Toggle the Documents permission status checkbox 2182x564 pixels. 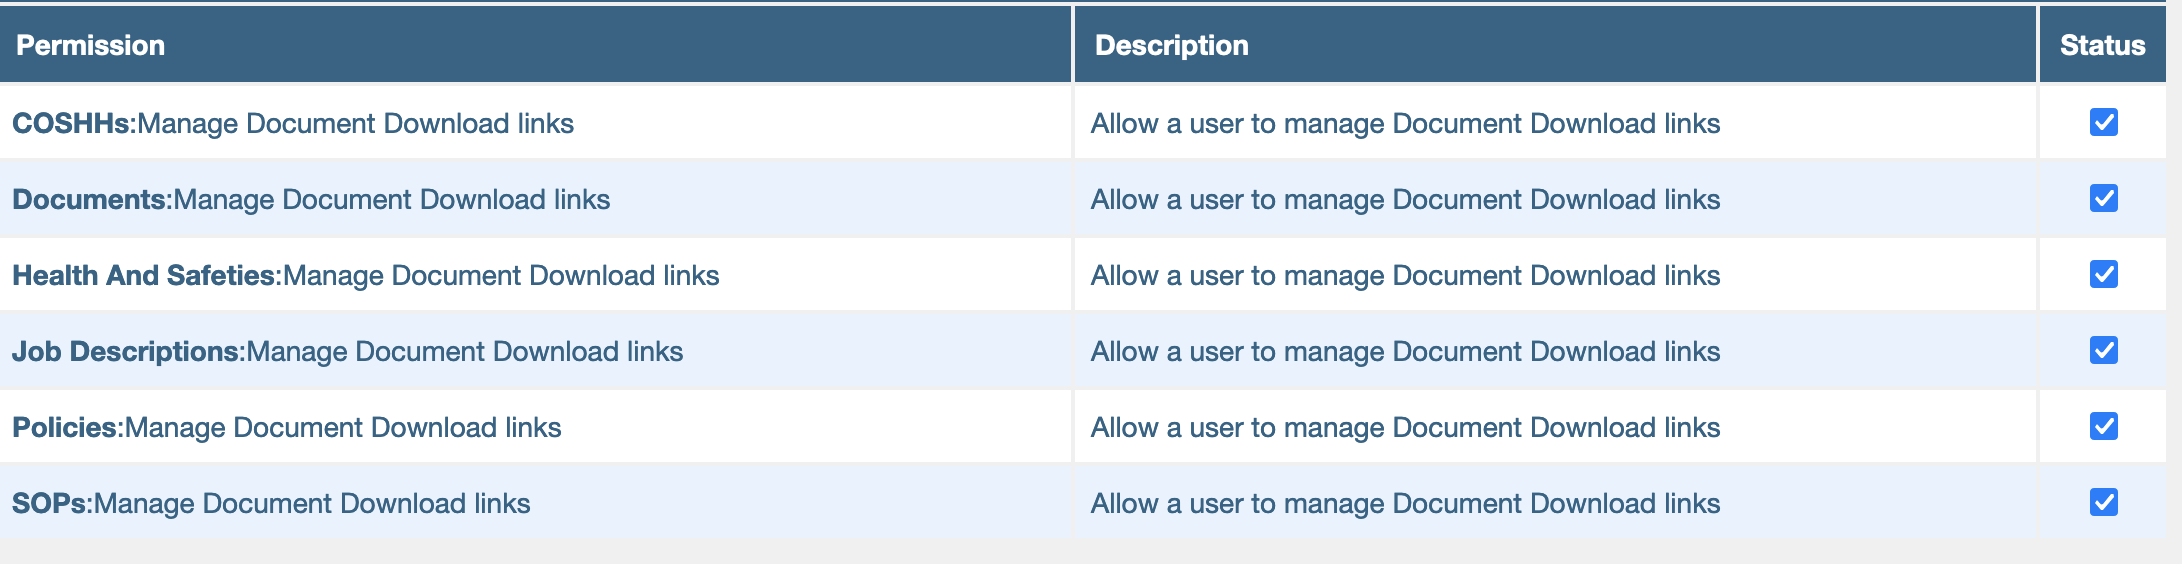click(x=2103, y=198)
